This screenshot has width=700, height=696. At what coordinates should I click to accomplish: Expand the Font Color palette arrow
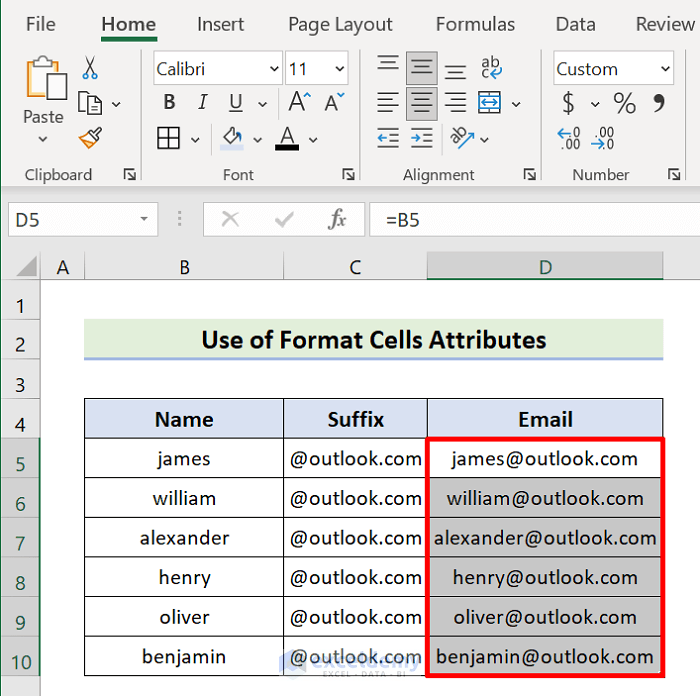(313, 140)
